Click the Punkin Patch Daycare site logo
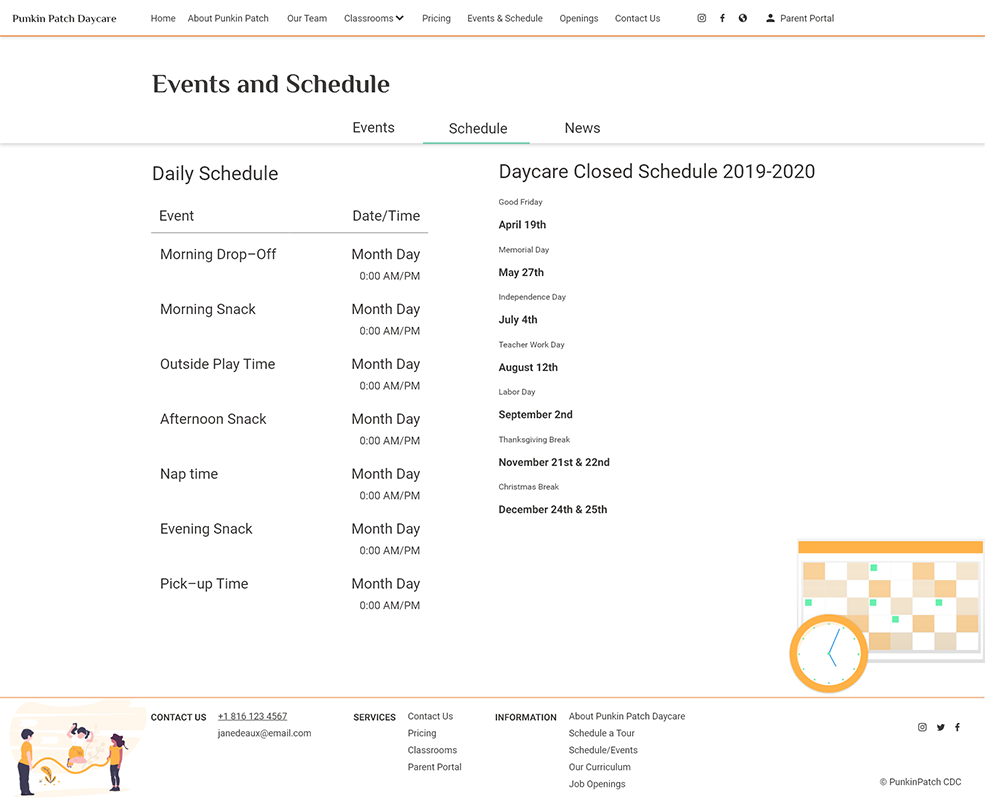This screenshot has width=985, height=800. point(64,18)
